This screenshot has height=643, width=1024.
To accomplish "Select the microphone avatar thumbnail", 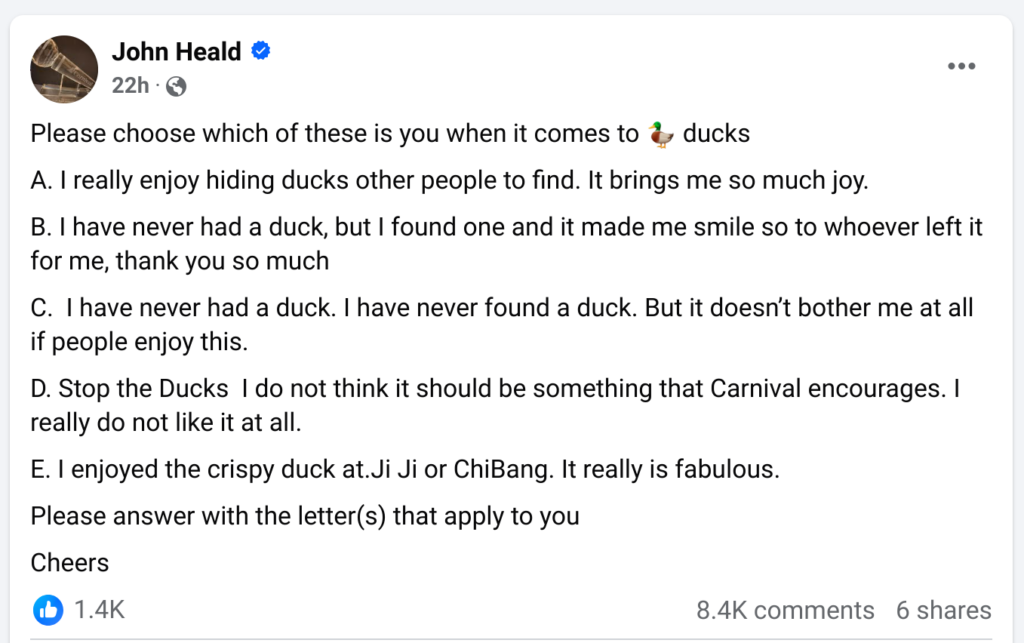I will click(x=64, y=69).
